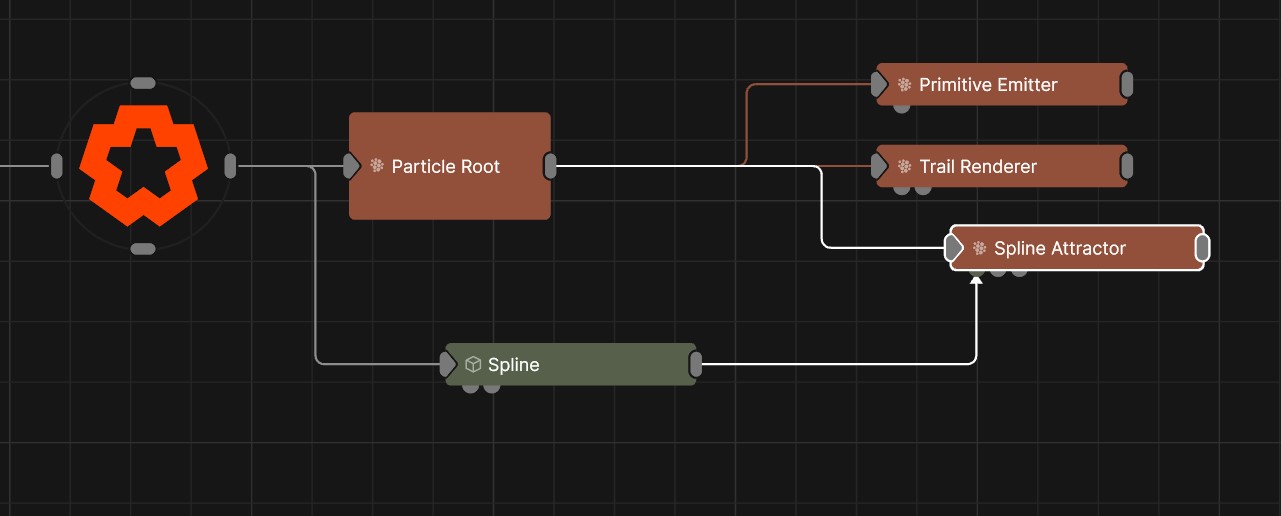Image resolution: width=1281 pixels, height=516 pixels.
Task: Click the particle icon on Spline Attractor
Action: [979, 249]
